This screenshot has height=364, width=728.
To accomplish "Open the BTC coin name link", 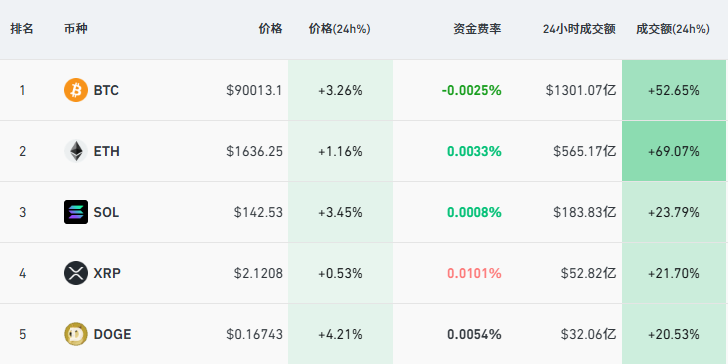I will [106, 90].
